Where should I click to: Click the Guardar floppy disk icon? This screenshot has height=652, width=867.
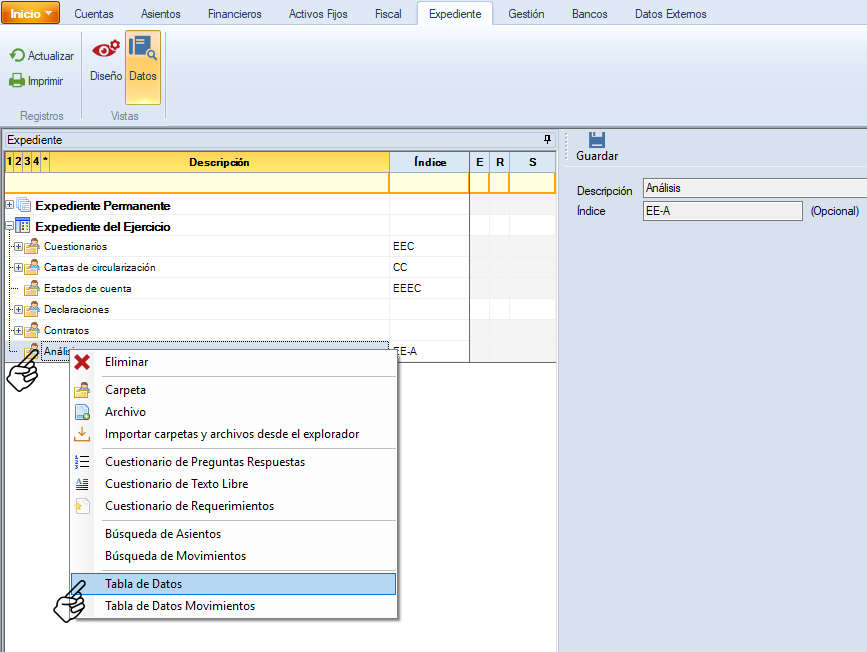click(597, 140)
